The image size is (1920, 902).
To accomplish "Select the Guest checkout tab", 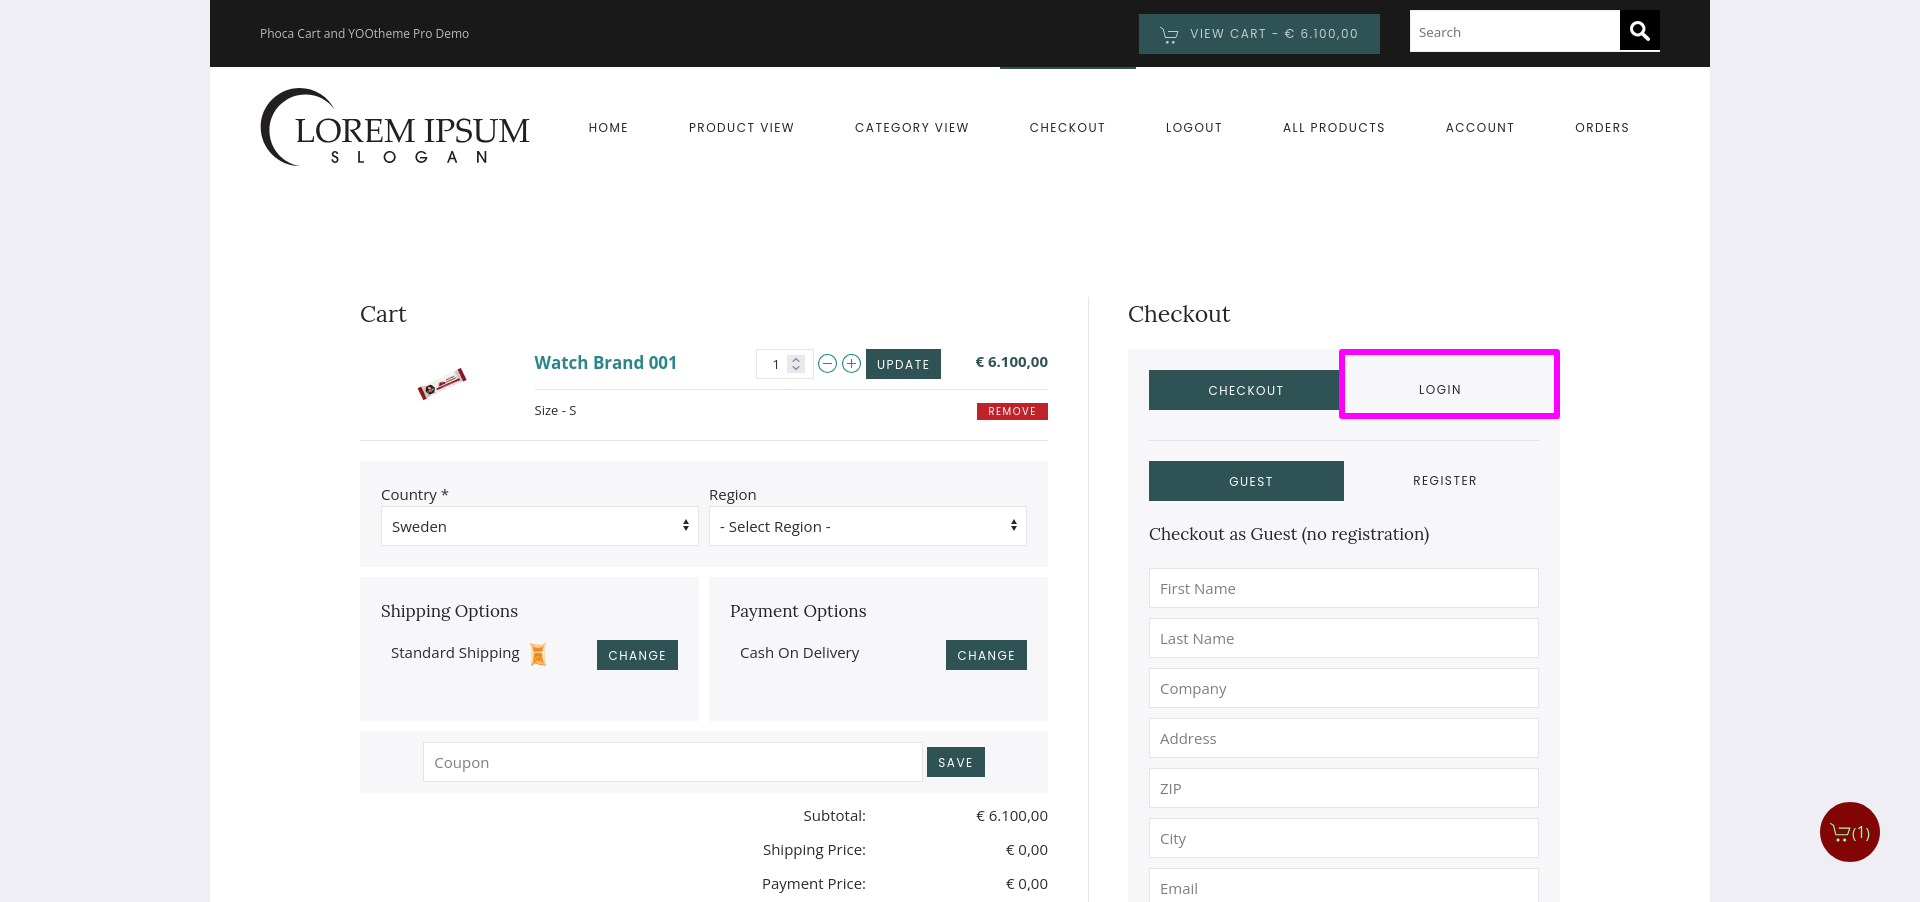I will pos(1246,481).
